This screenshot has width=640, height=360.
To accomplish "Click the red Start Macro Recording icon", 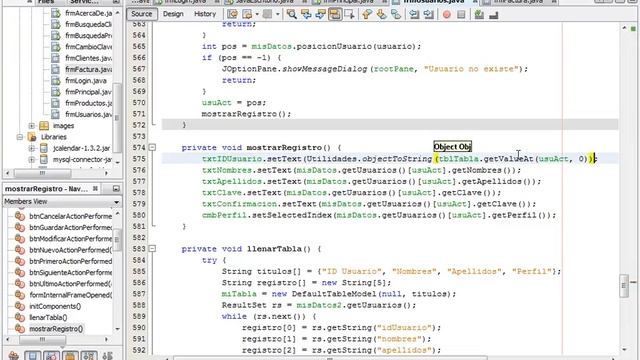I will [x=447, y=15].
